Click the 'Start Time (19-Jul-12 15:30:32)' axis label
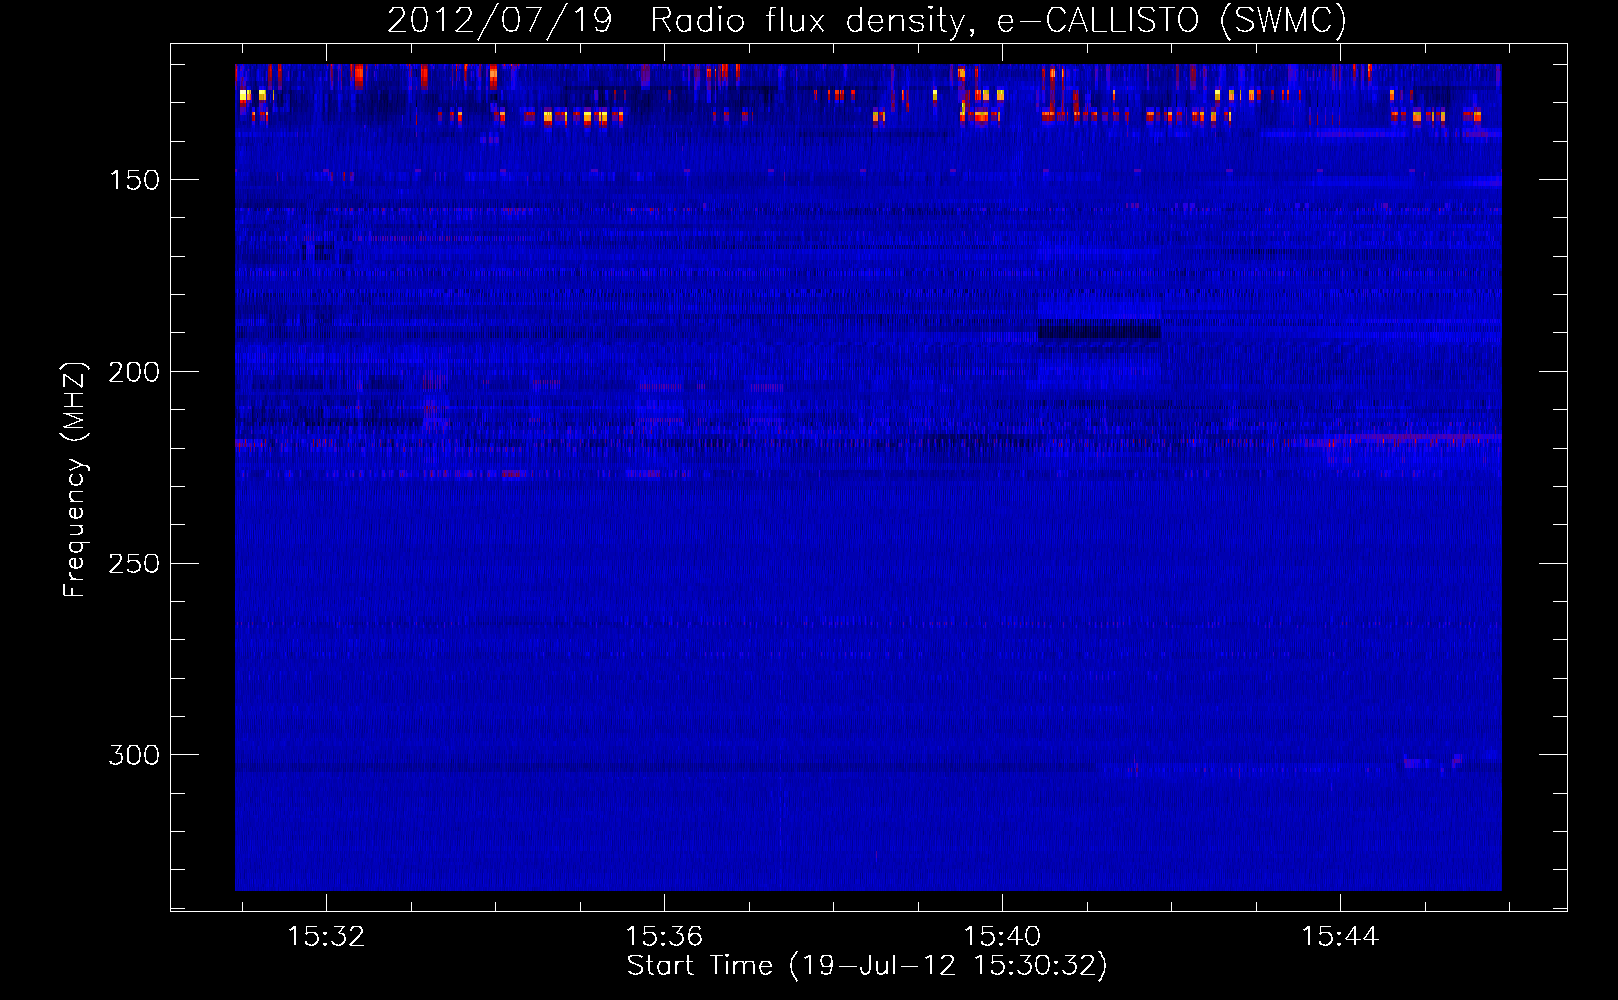The image size is (1618, 1000). point(867,966)
